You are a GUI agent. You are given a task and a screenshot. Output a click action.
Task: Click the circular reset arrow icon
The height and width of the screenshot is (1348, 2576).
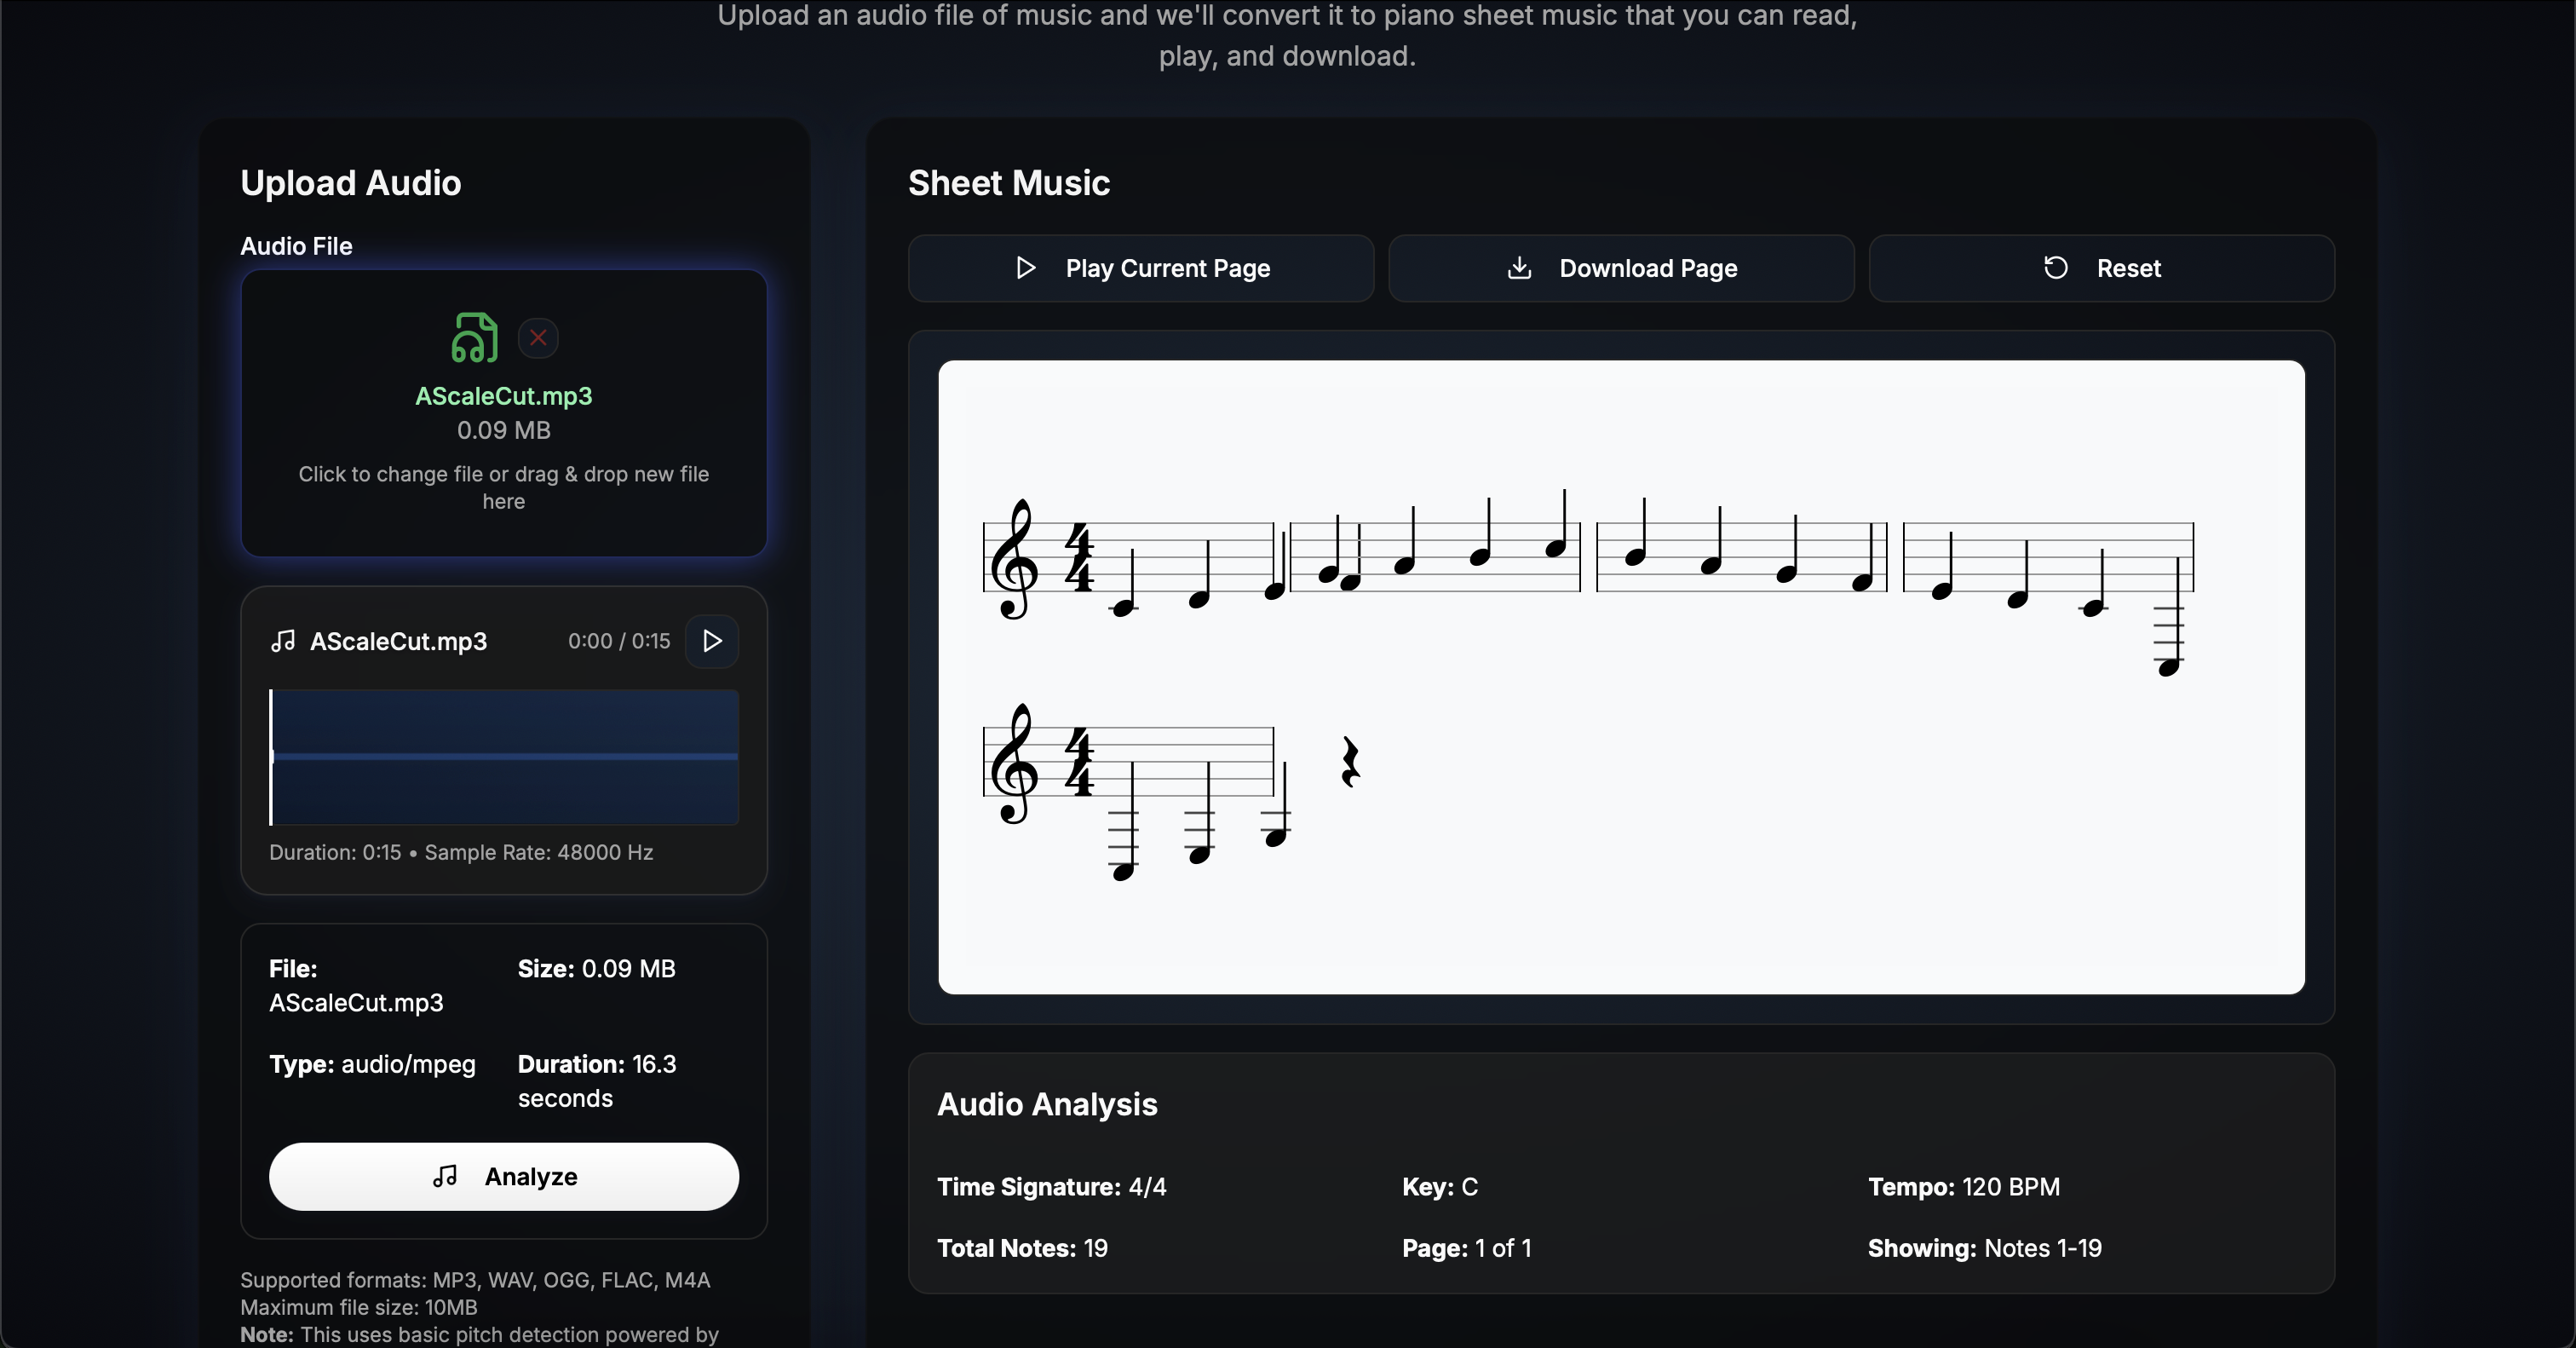[x=2055, y=268]
